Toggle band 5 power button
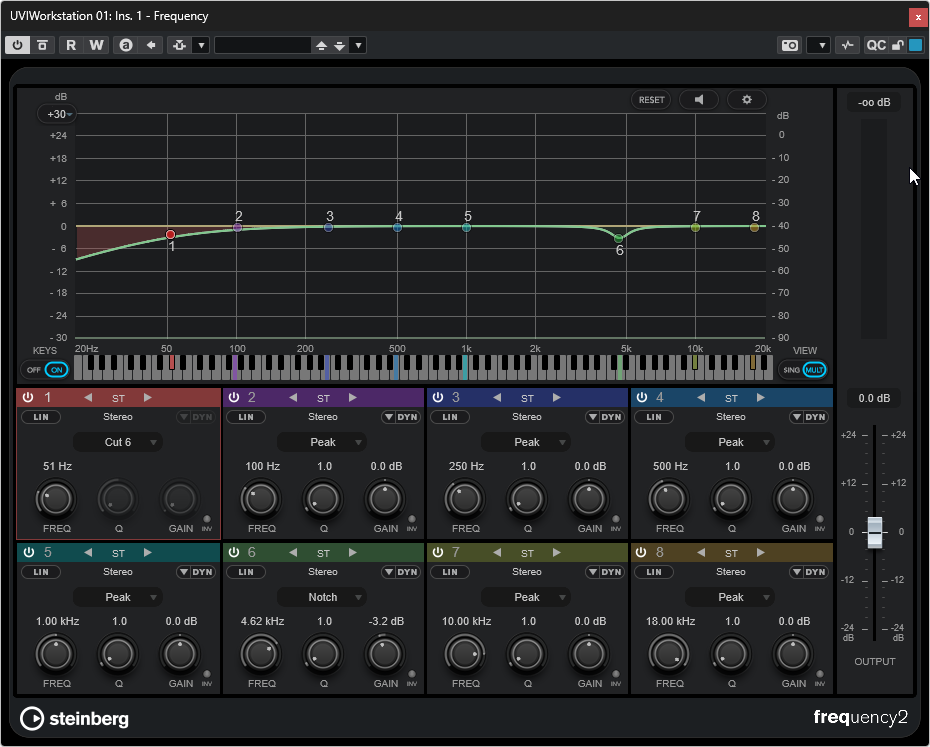This screenshot has height=747, width=930. pos(28,552)
